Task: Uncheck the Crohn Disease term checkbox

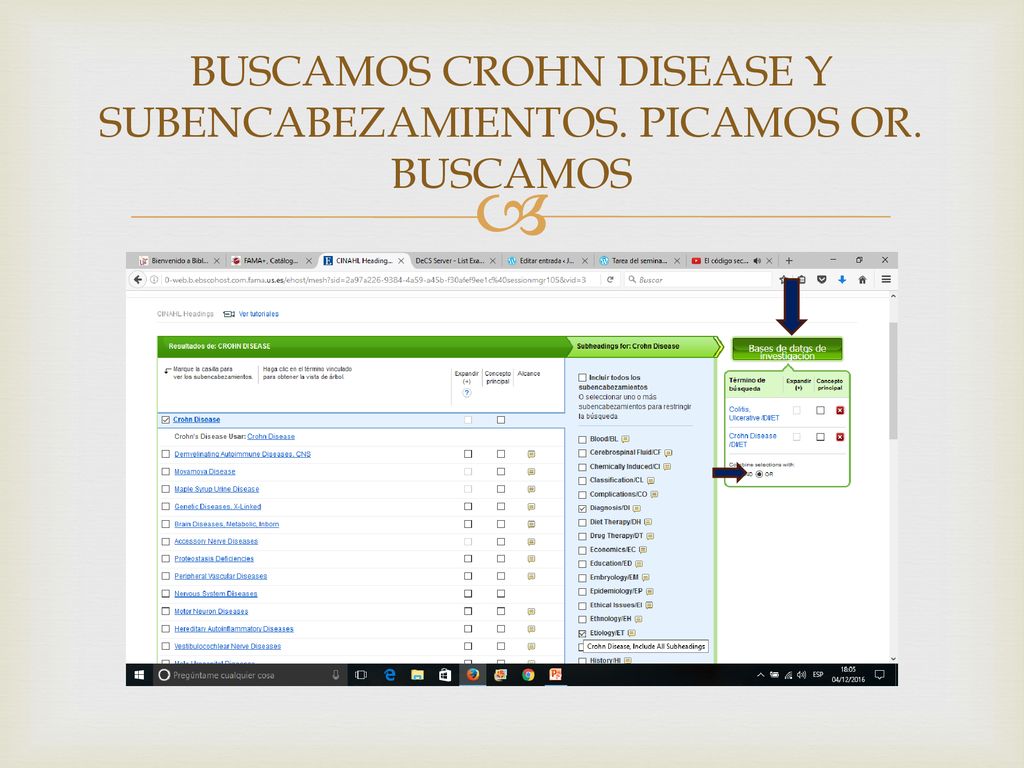Action: pyautogui.click(x=165, y=420)
